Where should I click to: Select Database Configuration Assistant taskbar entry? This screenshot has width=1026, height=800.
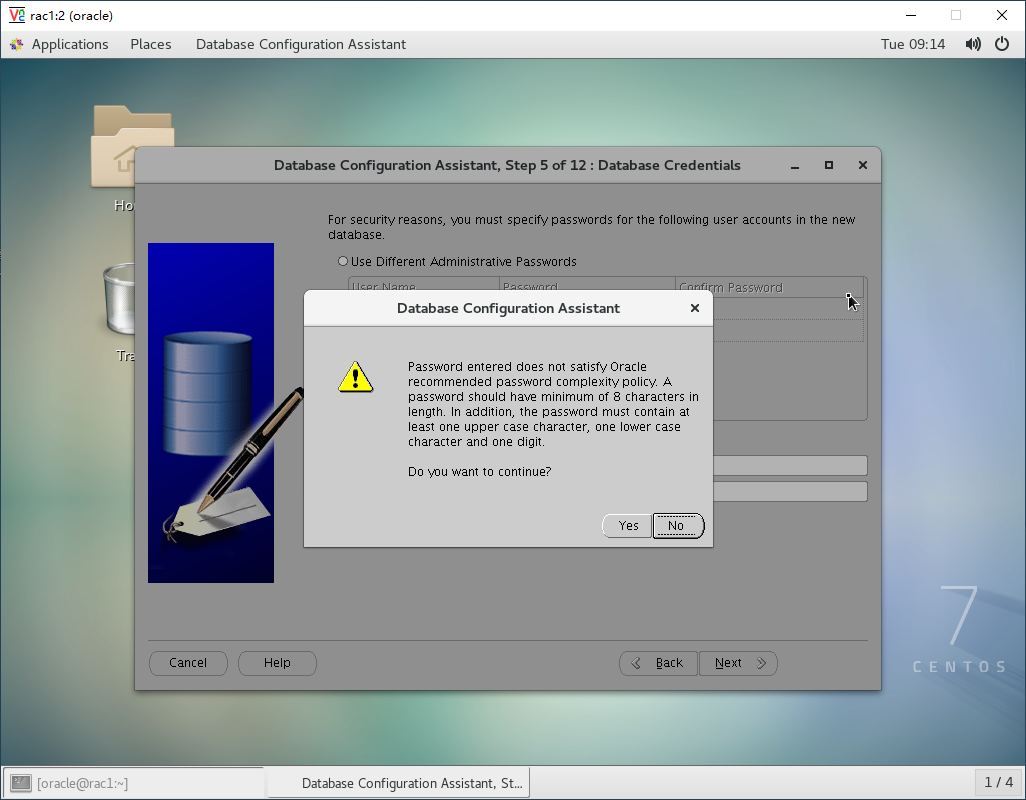tap(398, 783)
